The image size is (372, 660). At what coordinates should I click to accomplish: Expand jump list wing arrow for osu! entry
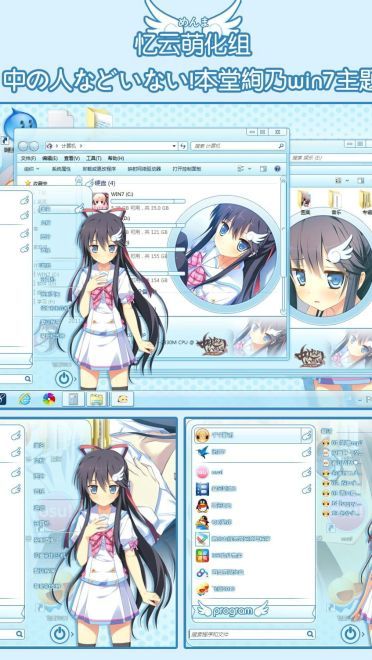click(x=307, y=472)
